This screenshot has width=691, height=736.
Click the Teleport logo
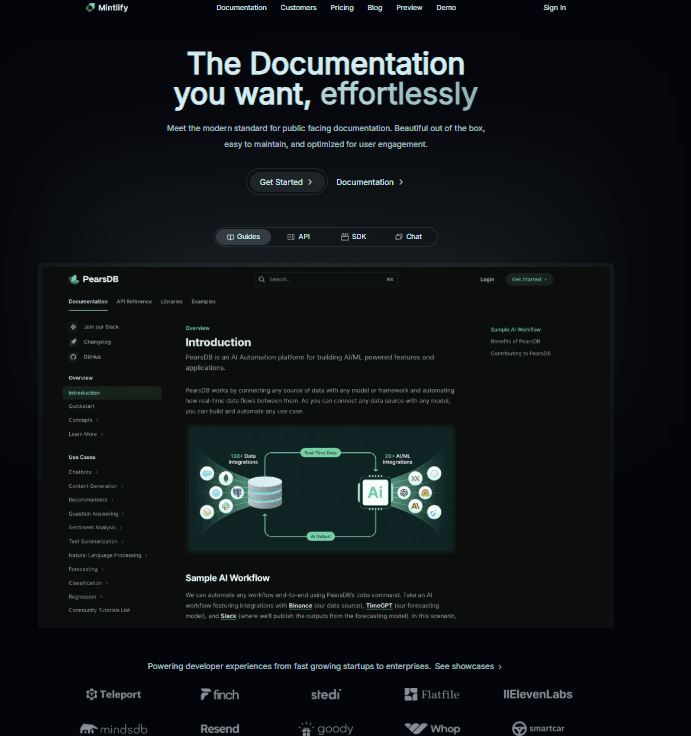[x=113, y=694]
